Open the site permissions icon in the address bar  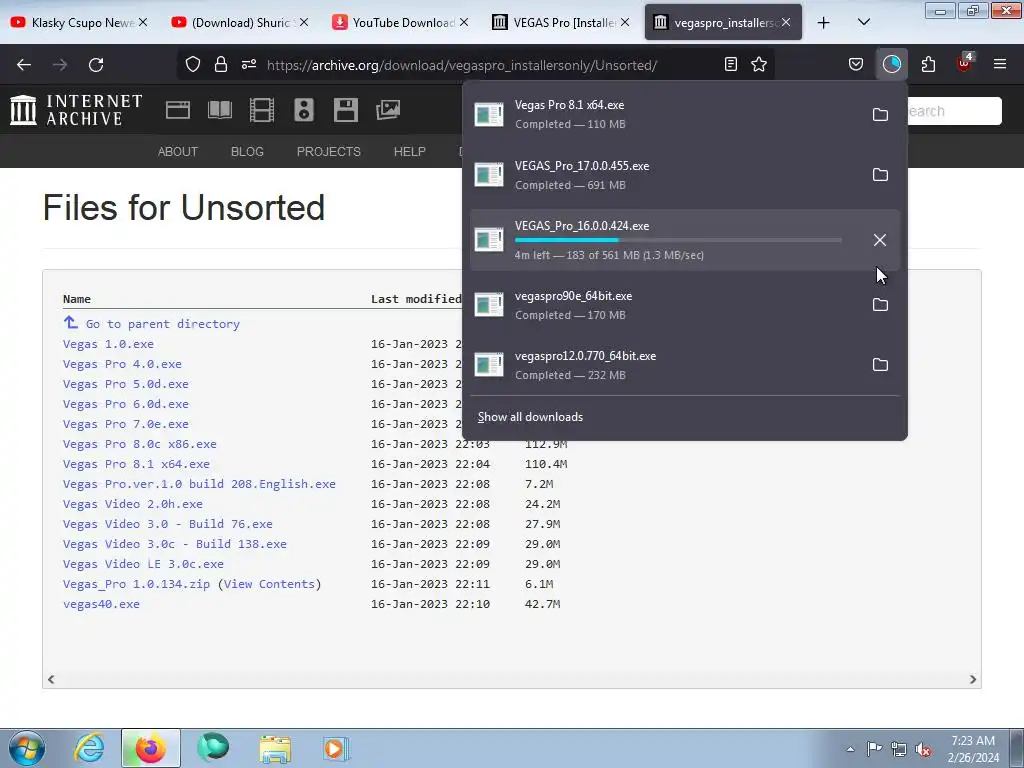pos(249,64)
